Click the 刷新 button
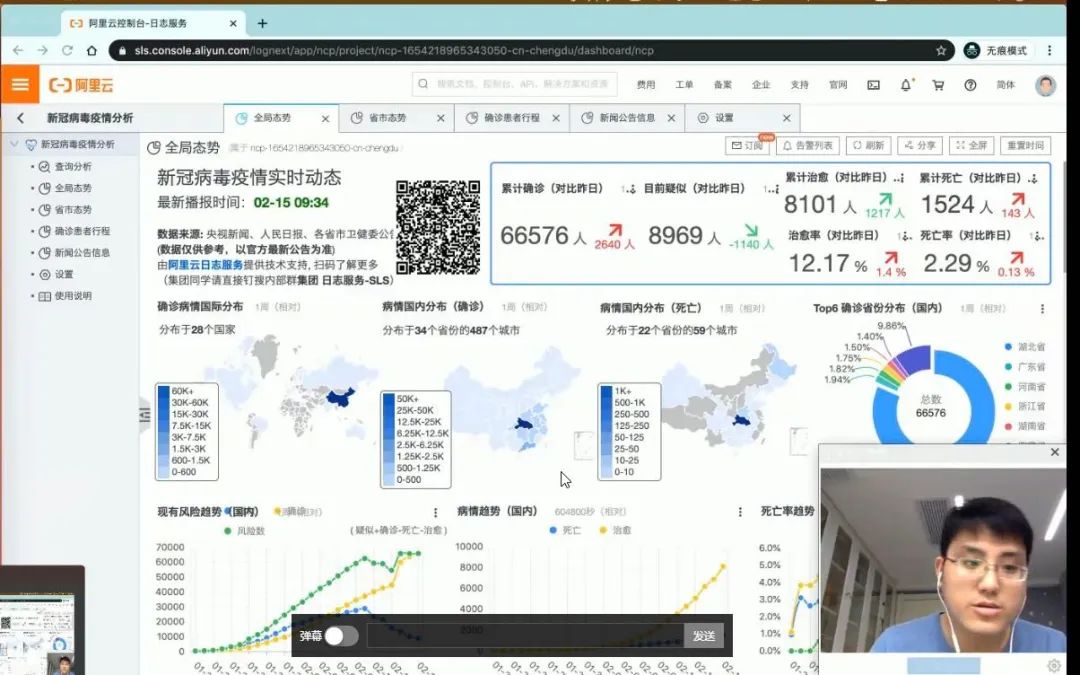 [869, 145]
